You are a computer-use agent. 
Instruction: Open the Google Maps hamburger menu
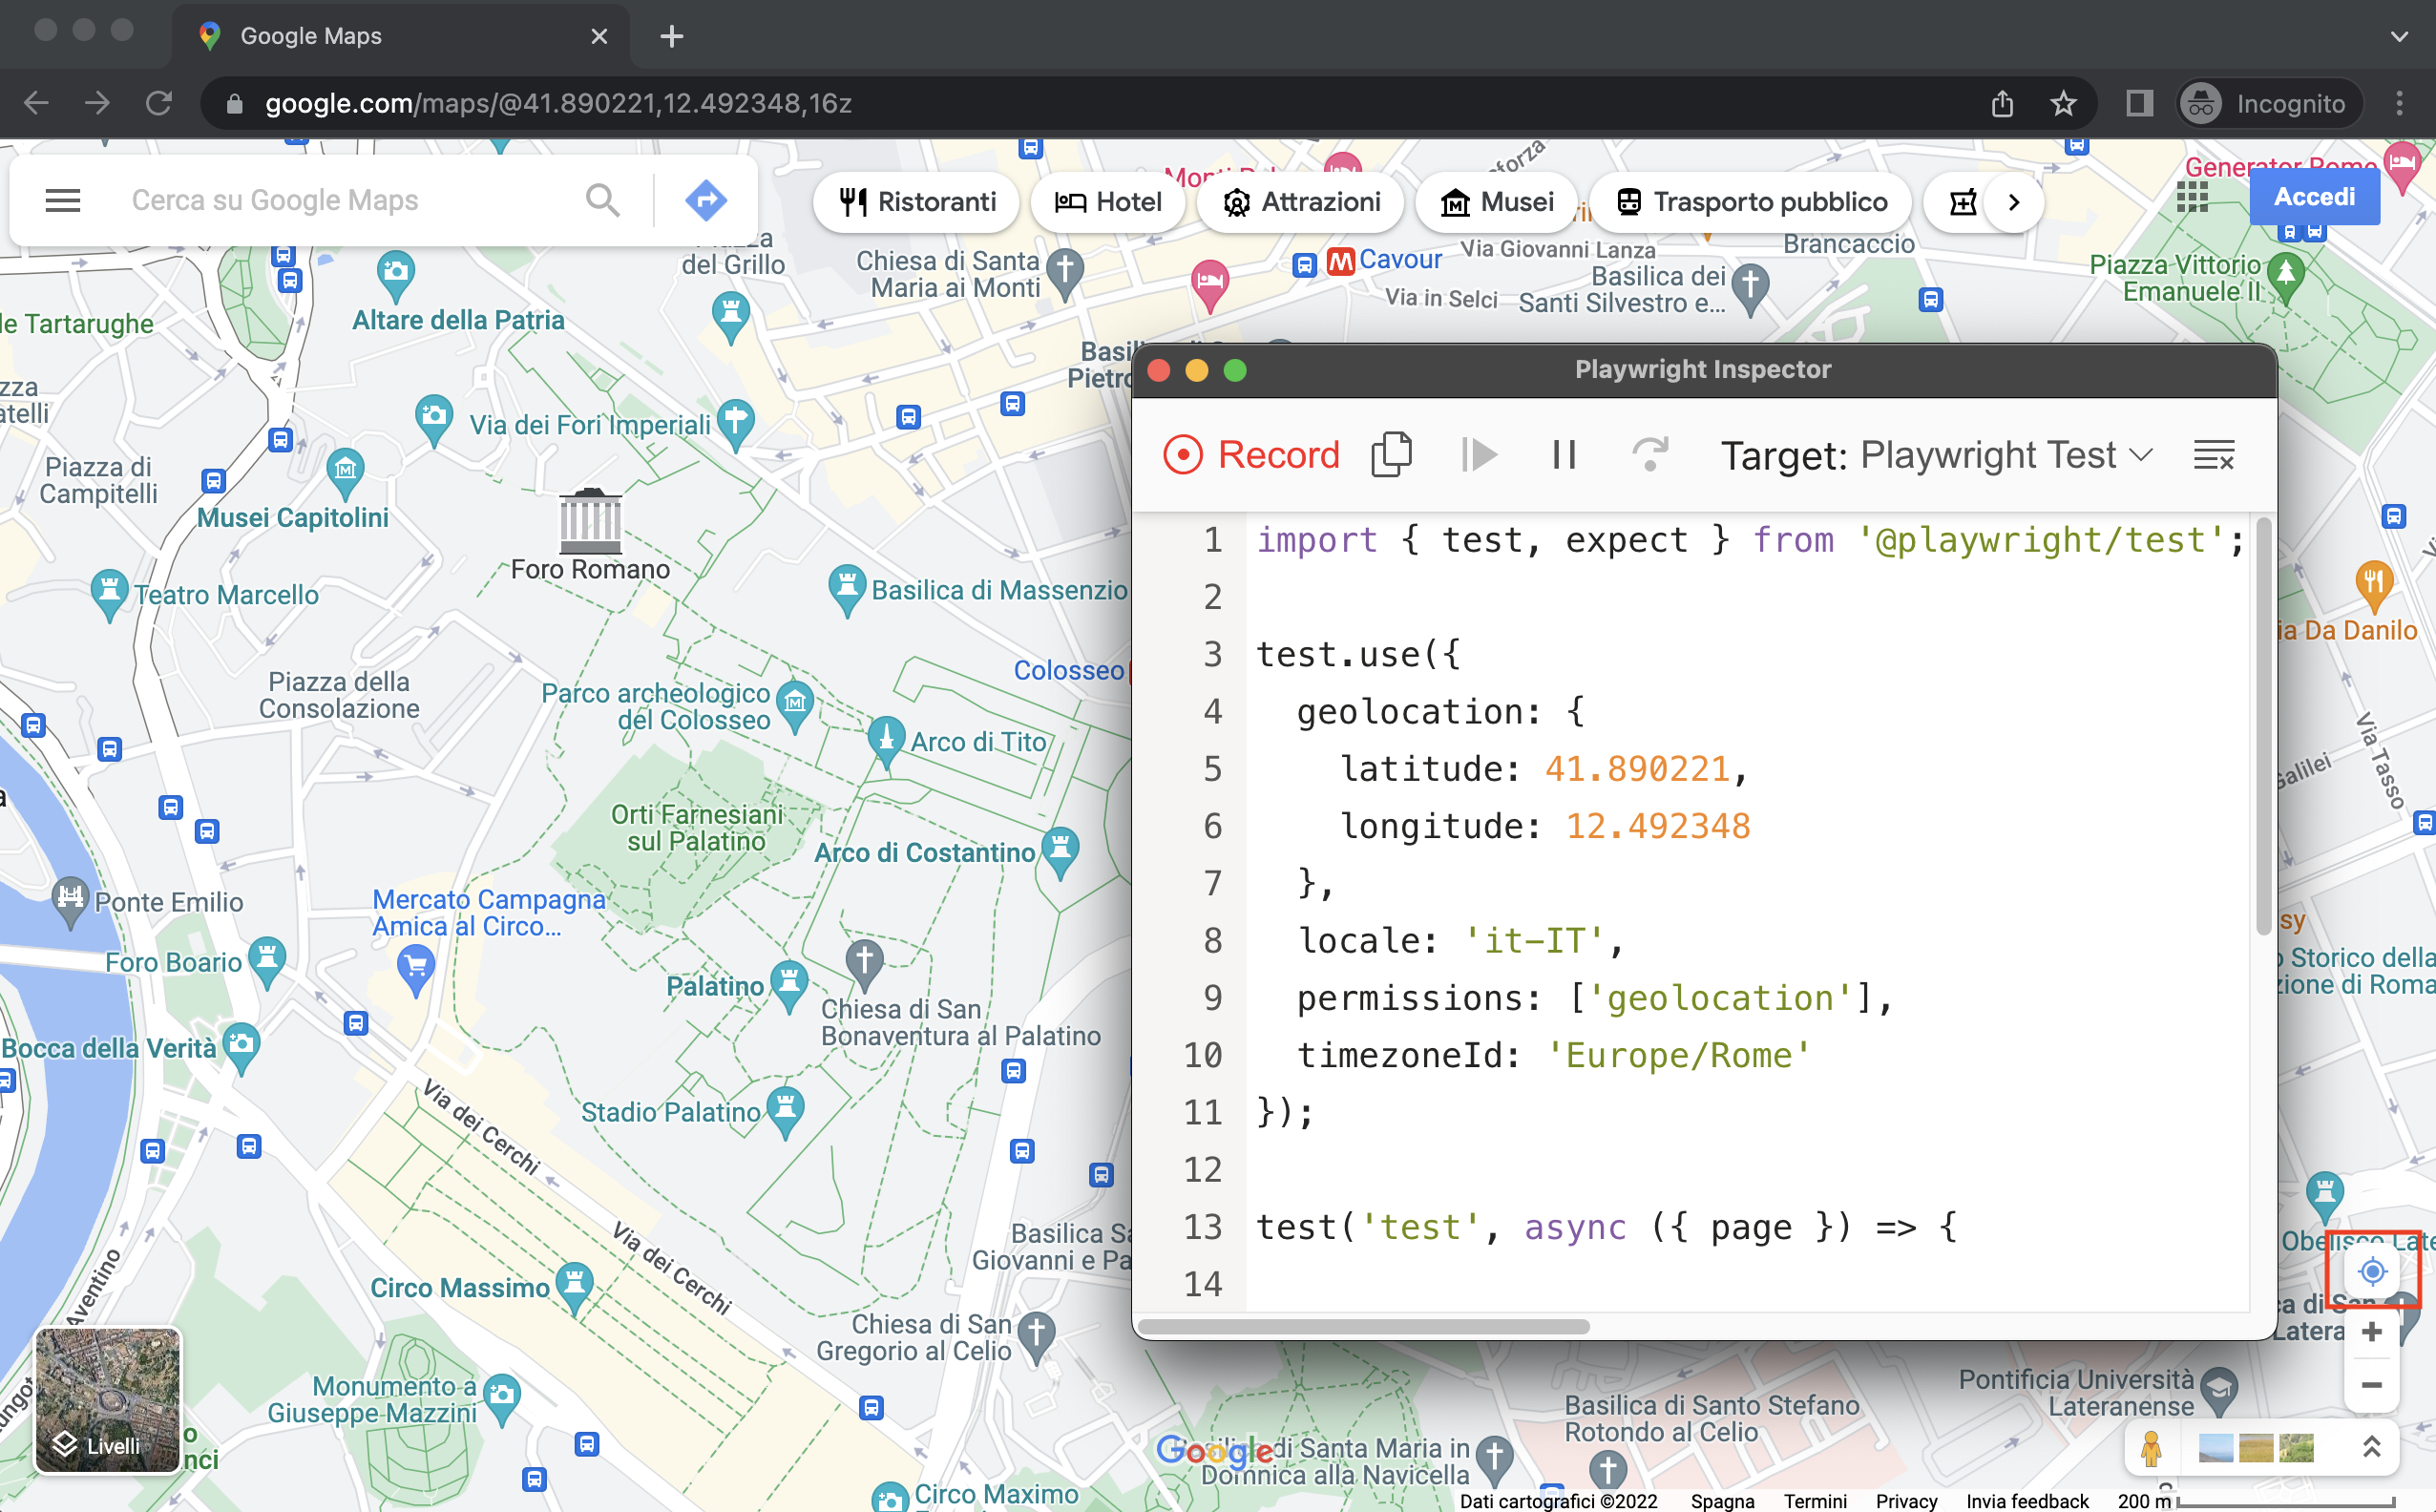63,201
